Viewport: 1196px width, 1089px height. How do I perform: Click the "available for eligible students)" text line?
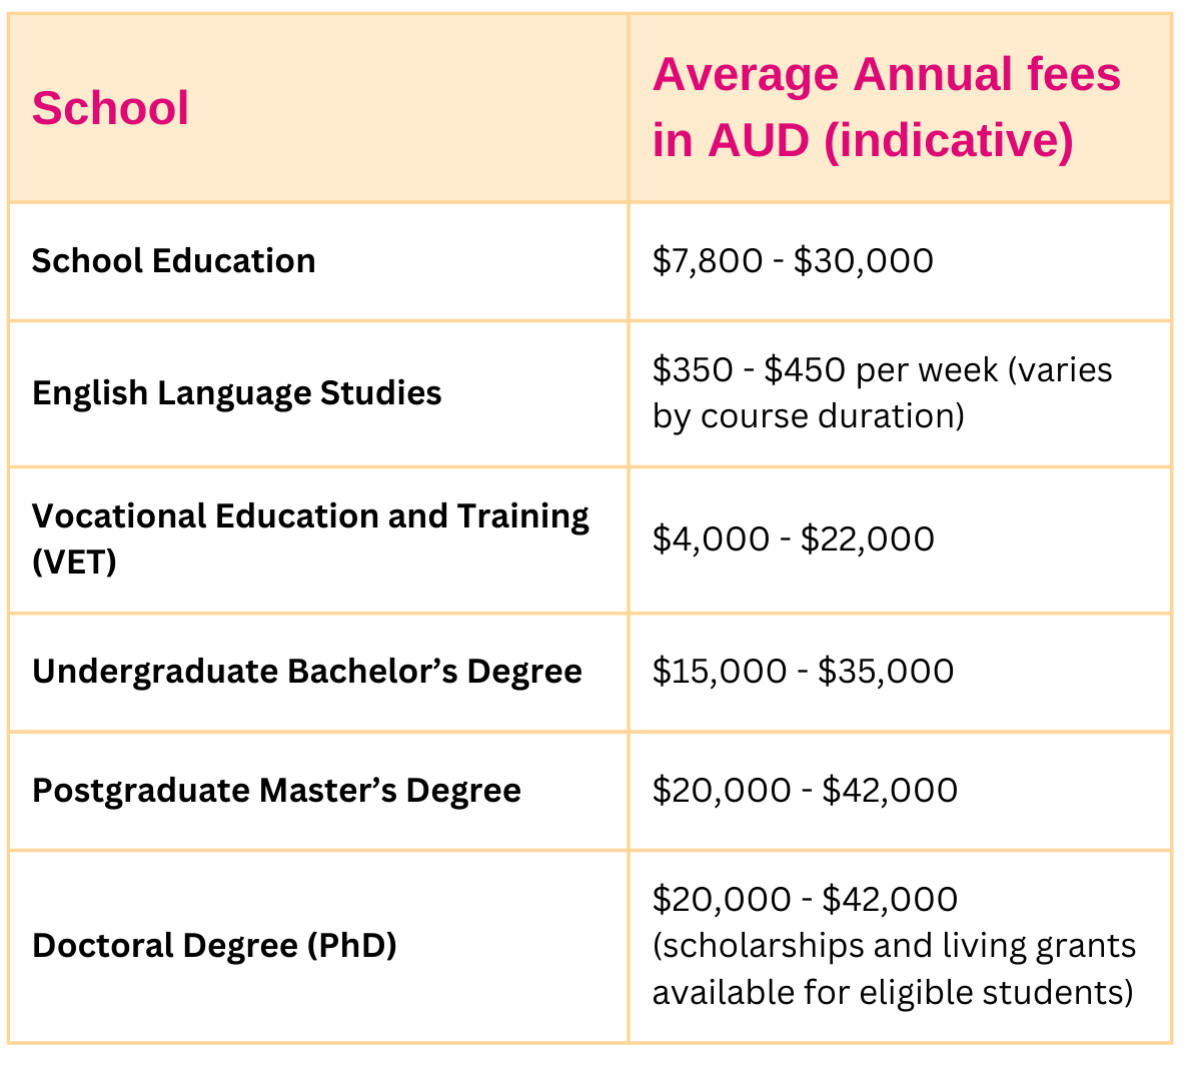coord(893,992)
